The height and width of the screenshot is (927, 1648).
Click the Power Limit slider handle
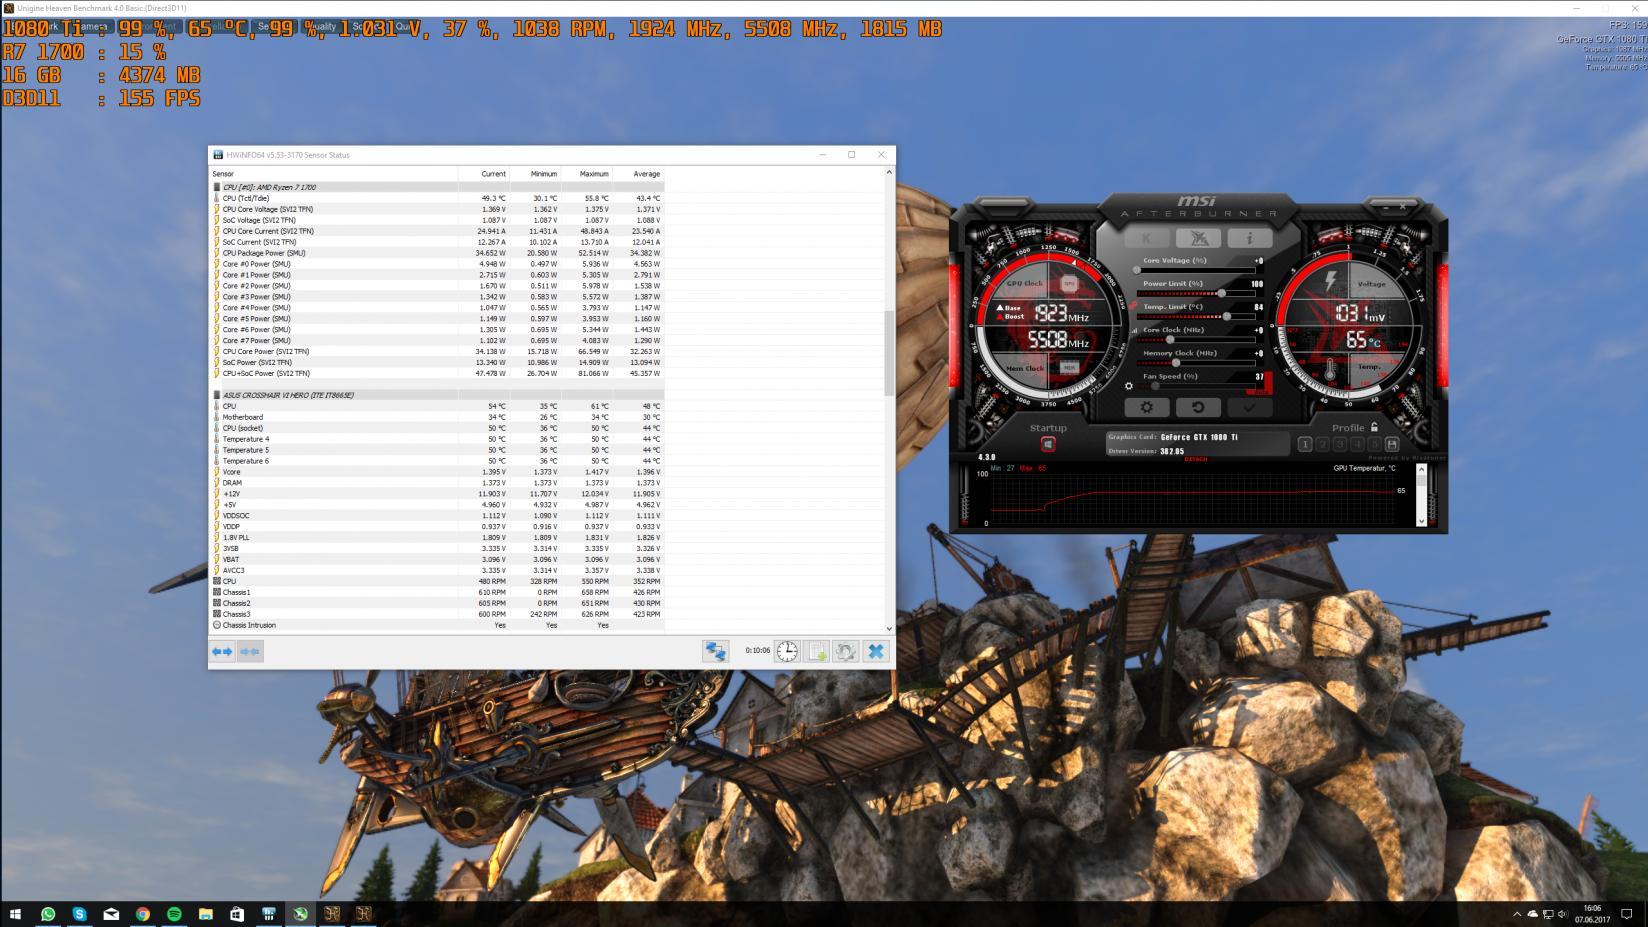pyautogui.click(x=1222, y=293)
